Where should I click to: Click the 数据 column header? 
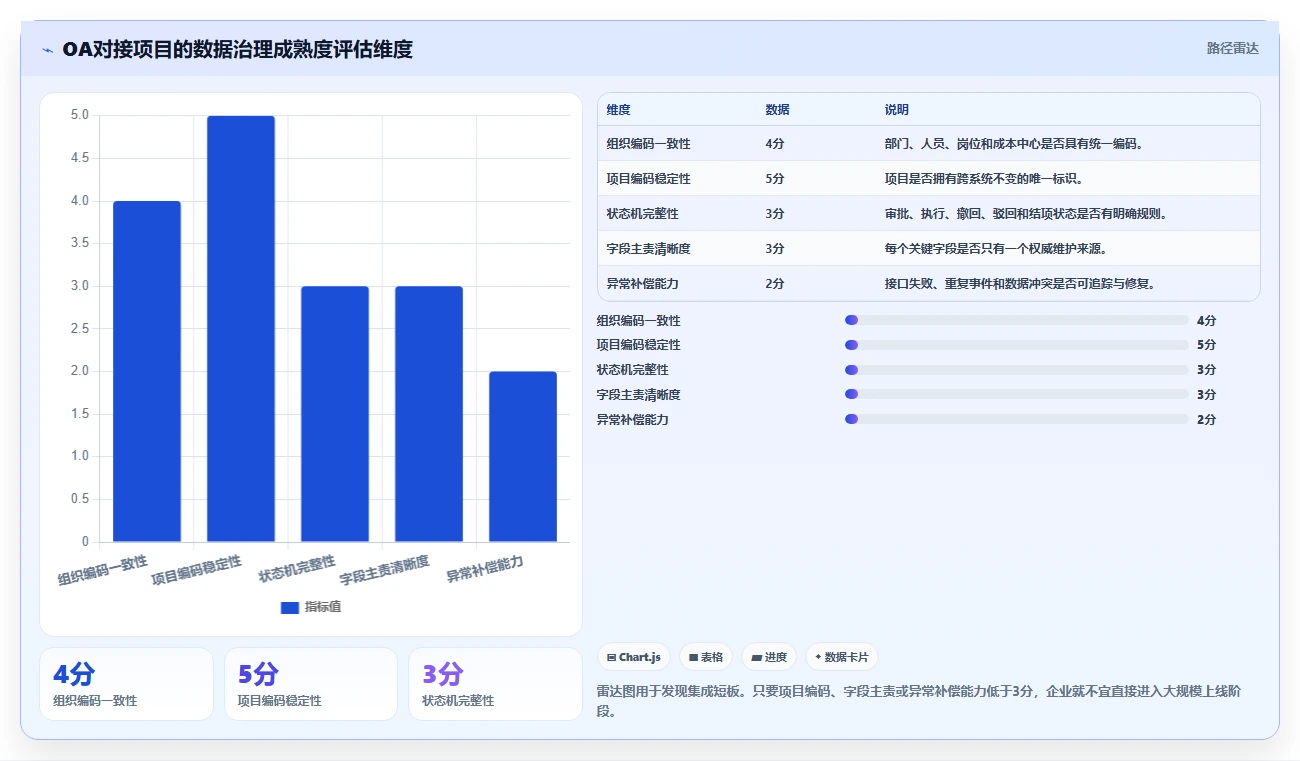click(x=778, y=110)
